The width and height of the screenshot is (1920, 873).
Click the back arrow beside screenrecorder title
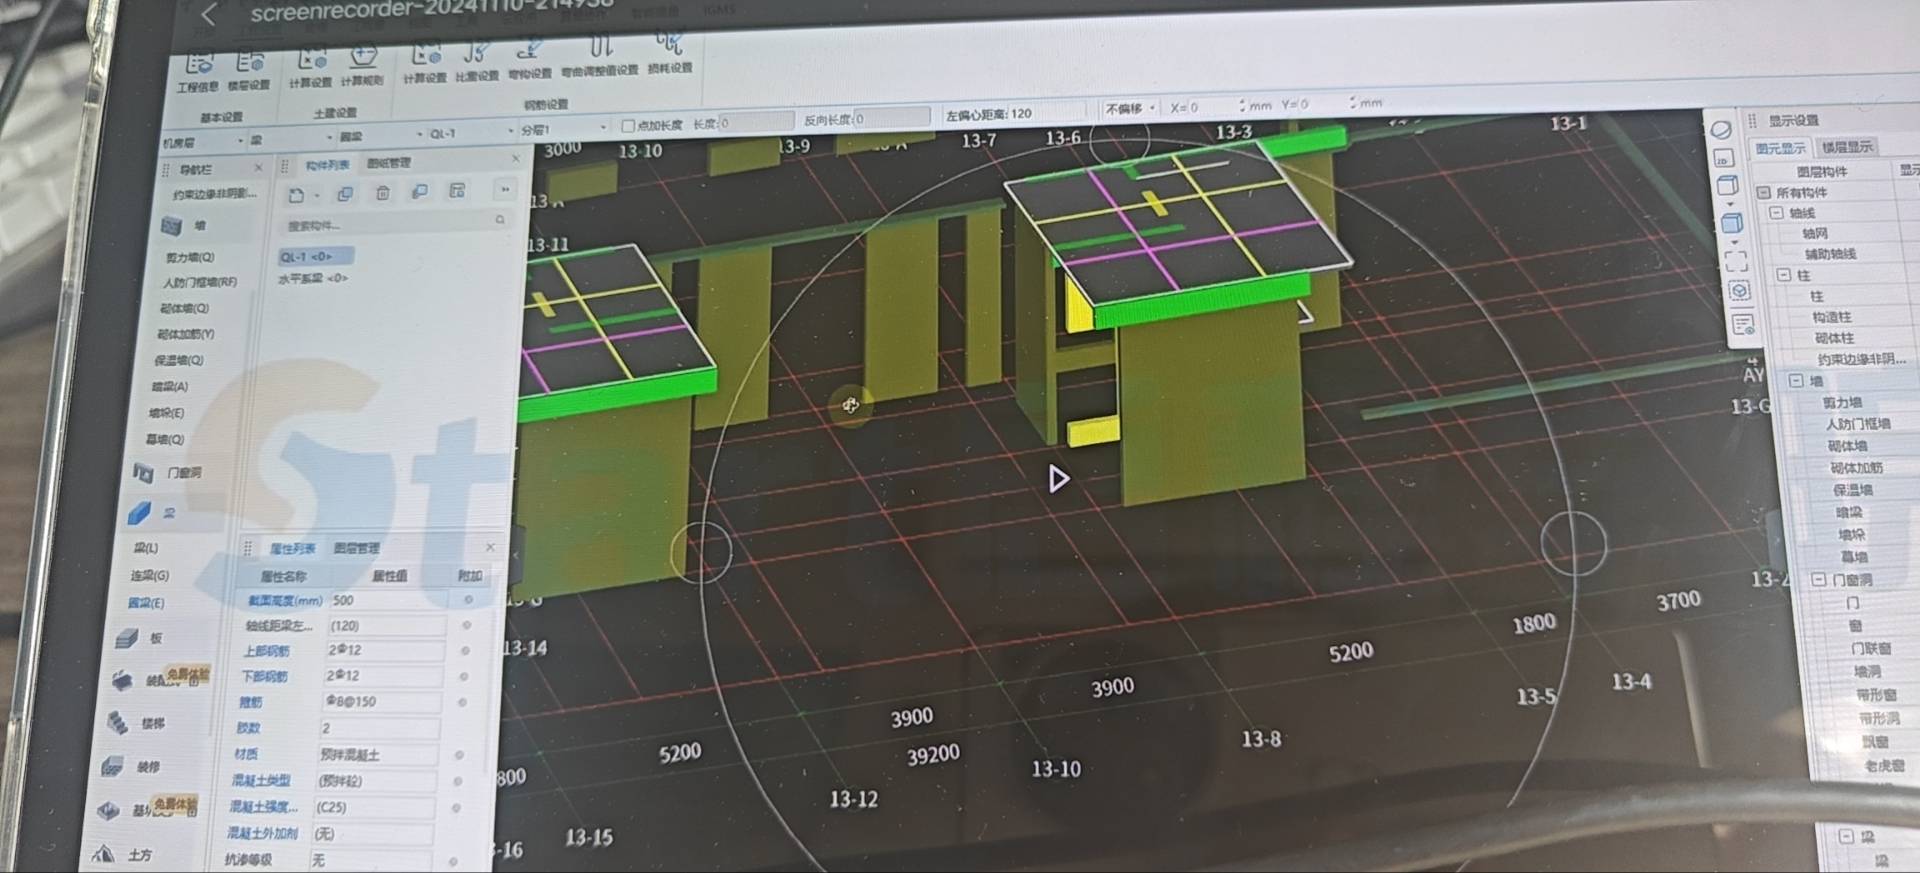click(209, 14)
